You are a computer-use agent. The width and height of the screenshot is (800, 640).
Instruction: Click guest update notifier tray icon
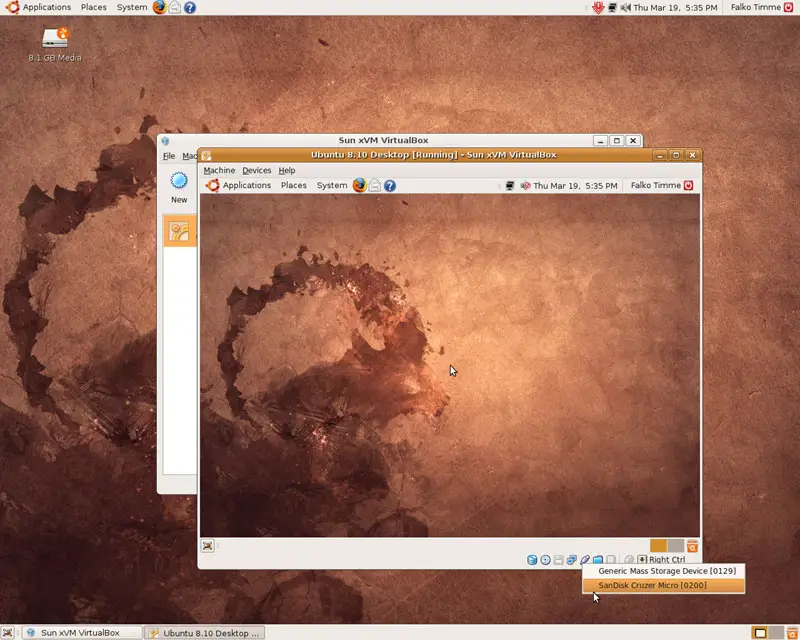(525, 186)
